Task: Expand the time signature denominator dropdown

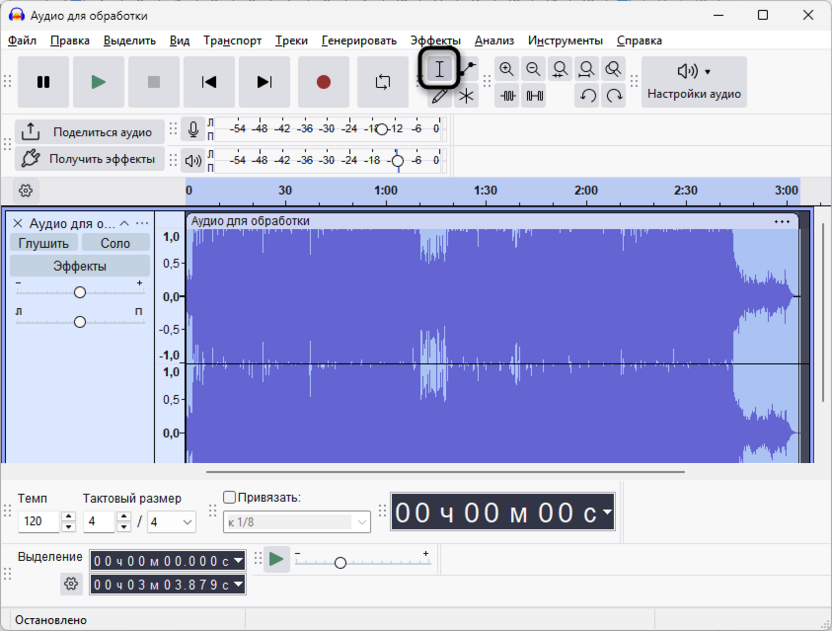Action: click(186, 522)
